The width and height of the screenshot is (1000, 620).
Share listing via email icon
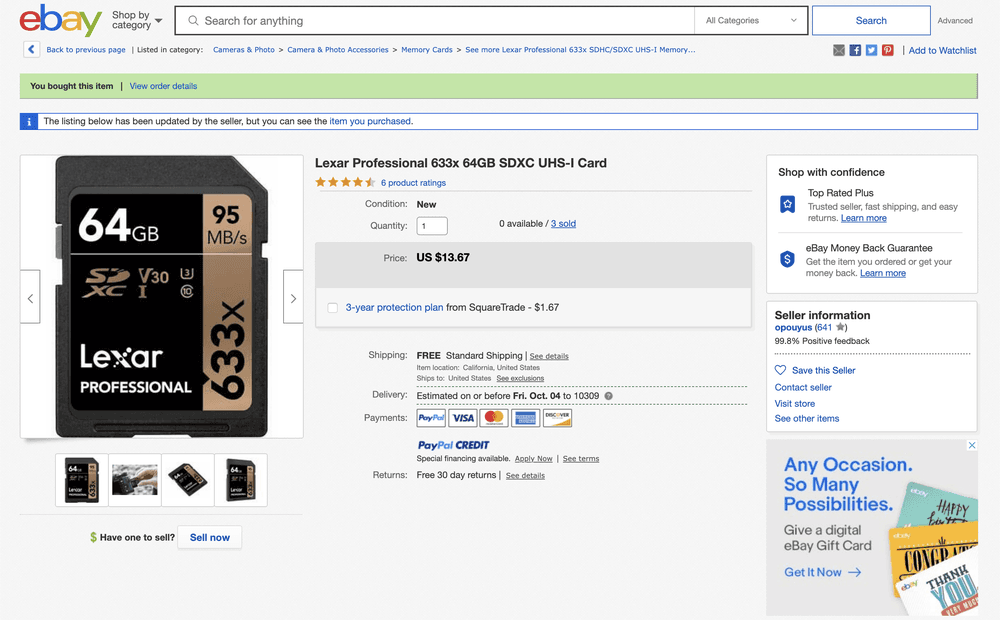pos(839,50)
